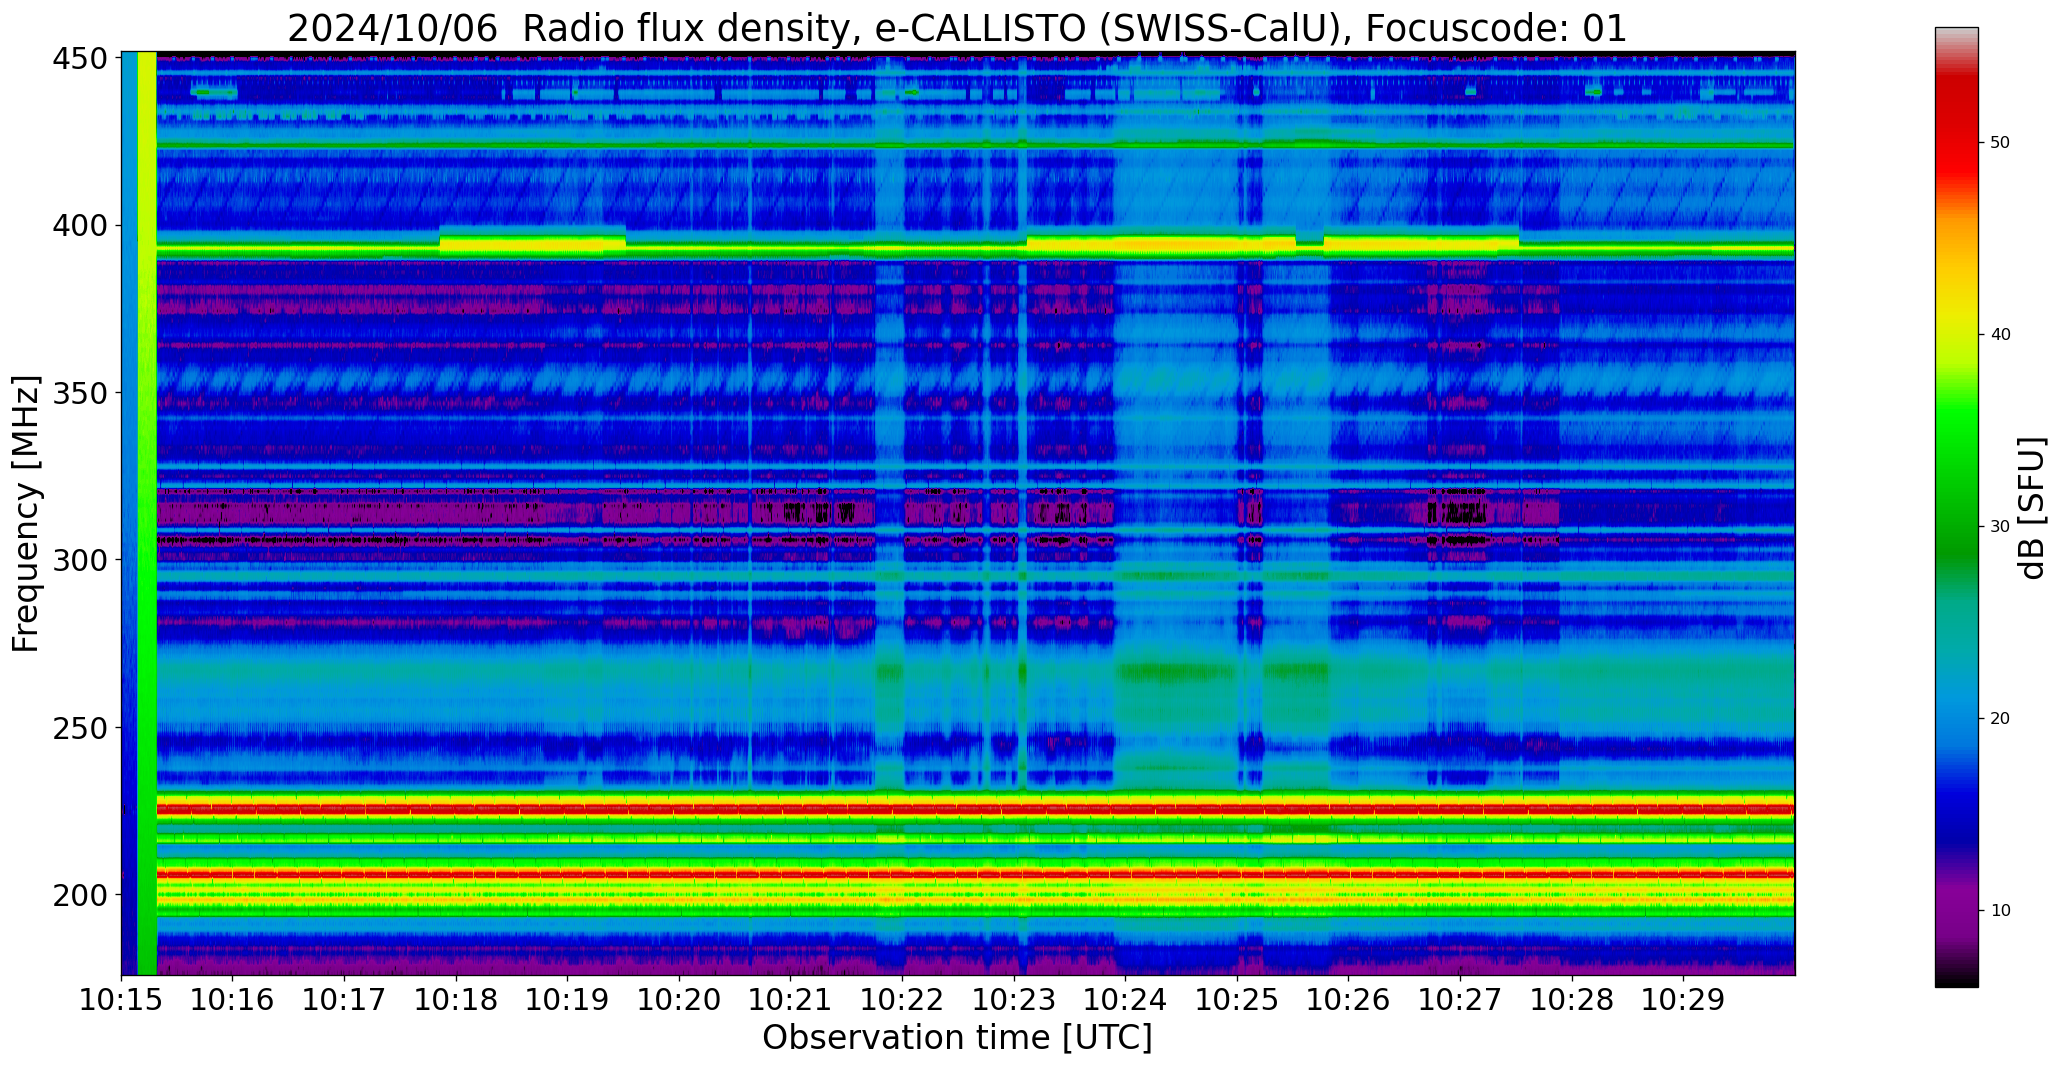Image resolution: width=2062 pixels, height=1067 pixels.
Task: Click the 450 frequency tick label
Action: pos(80,59)
